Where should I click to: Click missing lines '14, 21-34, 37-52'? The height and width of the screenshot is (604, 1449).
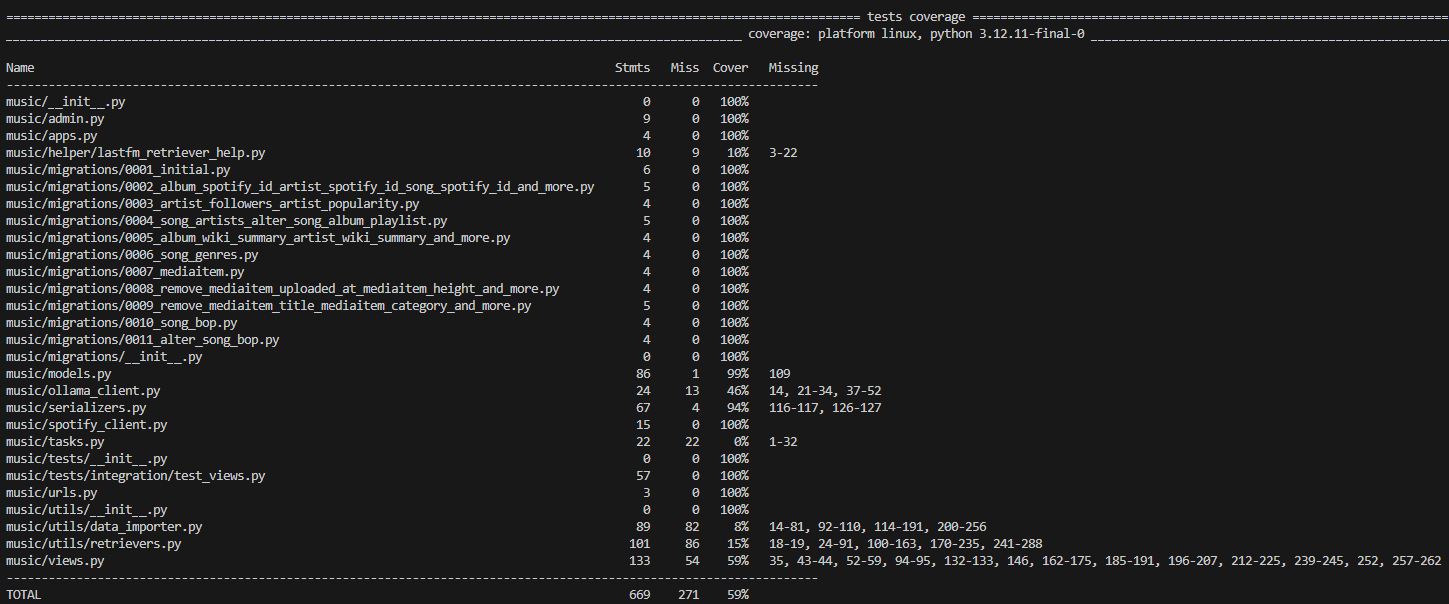[x=825, y=391]
